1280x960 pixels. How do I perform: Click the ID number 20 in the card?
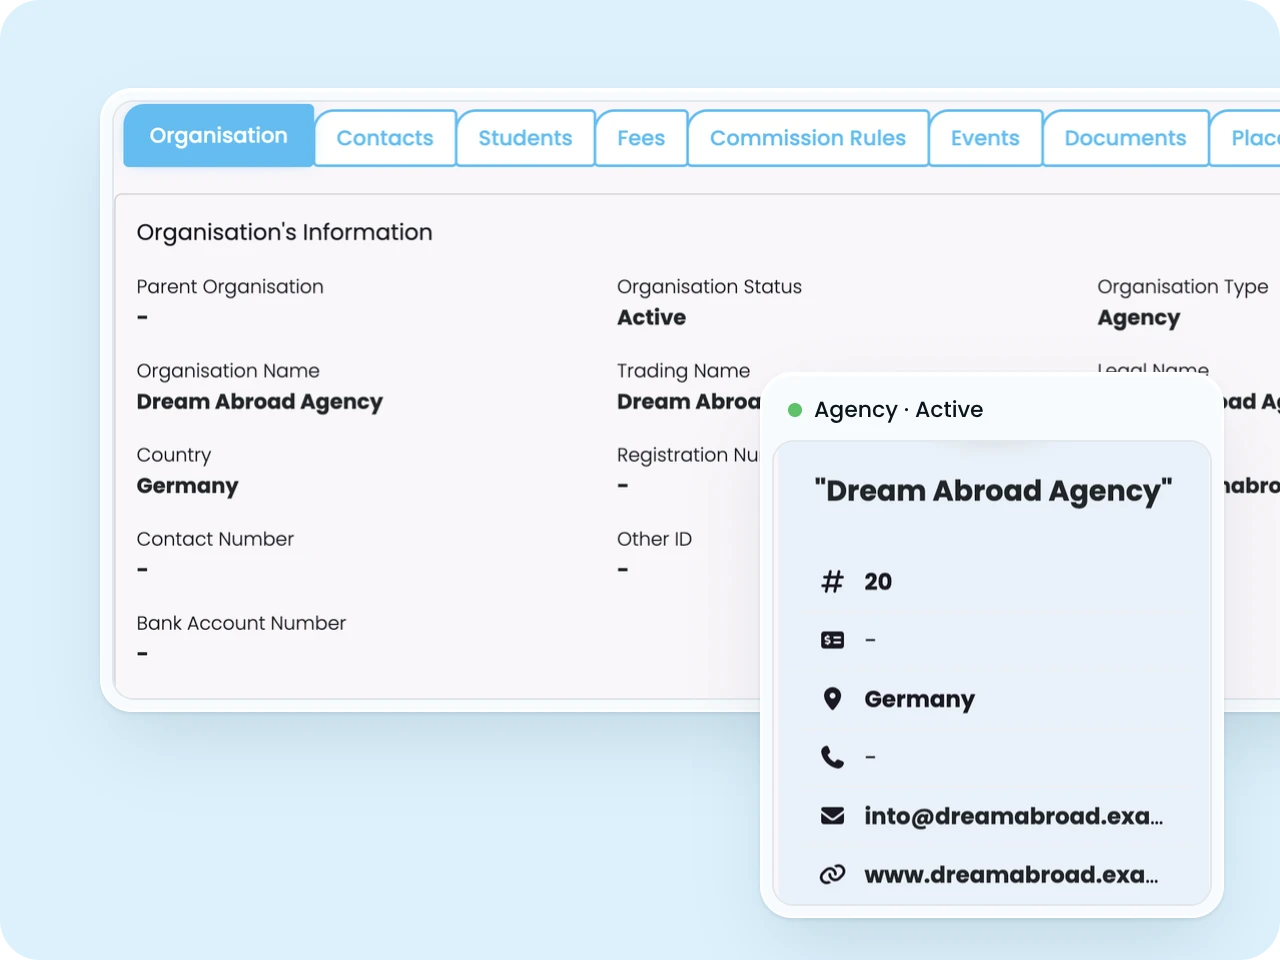pos(878,582)
